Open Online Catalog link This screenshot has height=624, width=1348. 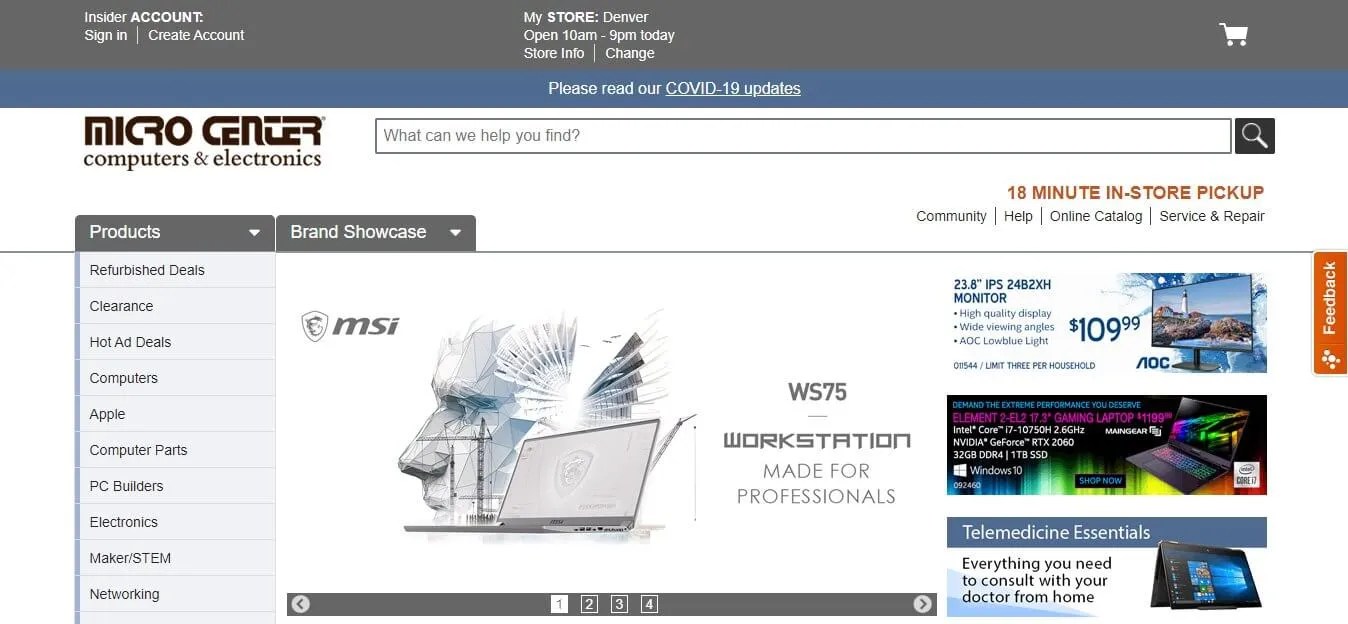click(x=1096, y=216)
